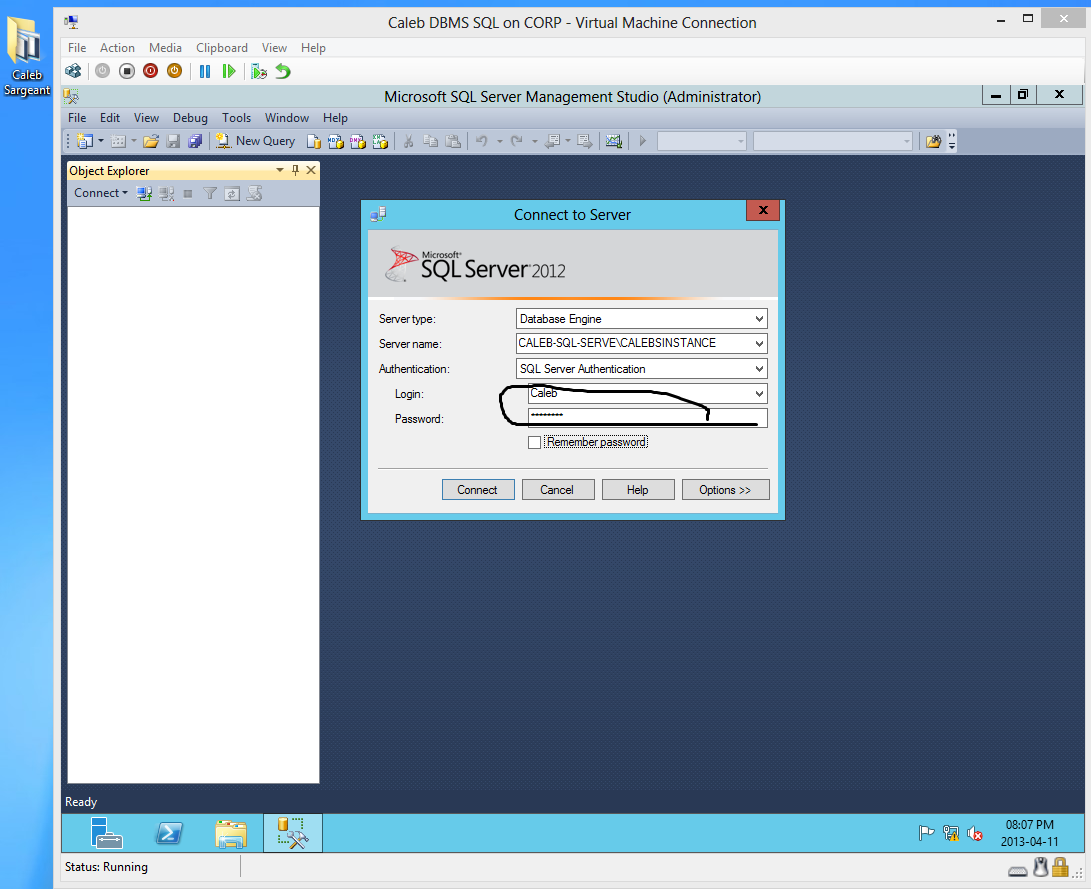Image resolution: width=1091 pixels, height=889 pixels.
Task: Open the toolbar overflow options arrow
Action: (x=952, y=141)
